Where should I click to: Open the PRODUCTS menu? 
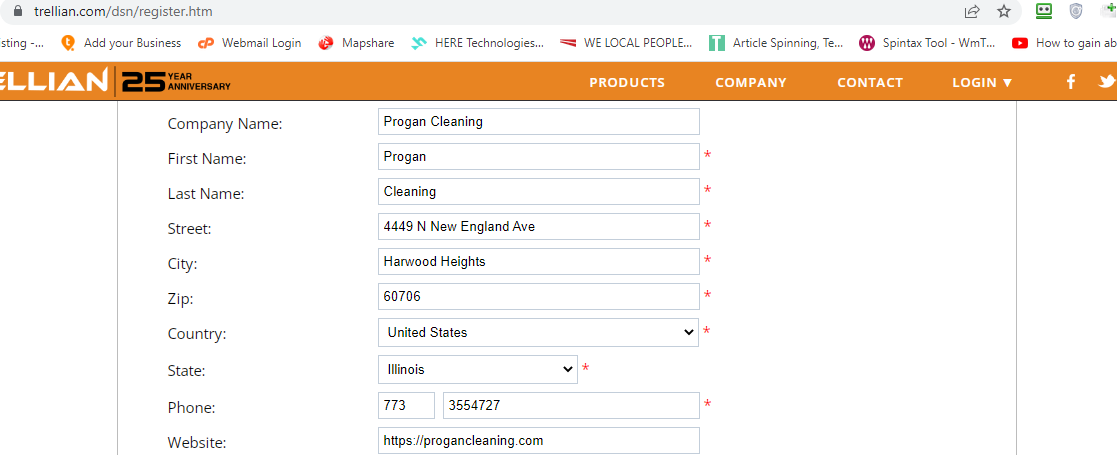(x=627, y=82)
